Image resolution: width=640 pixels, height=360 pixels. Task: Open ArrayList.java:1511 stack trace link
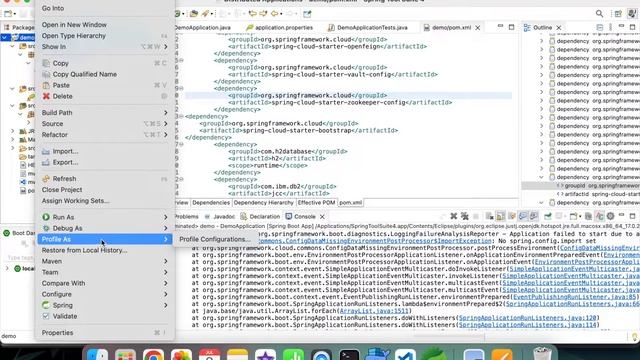tap(373, 311)
